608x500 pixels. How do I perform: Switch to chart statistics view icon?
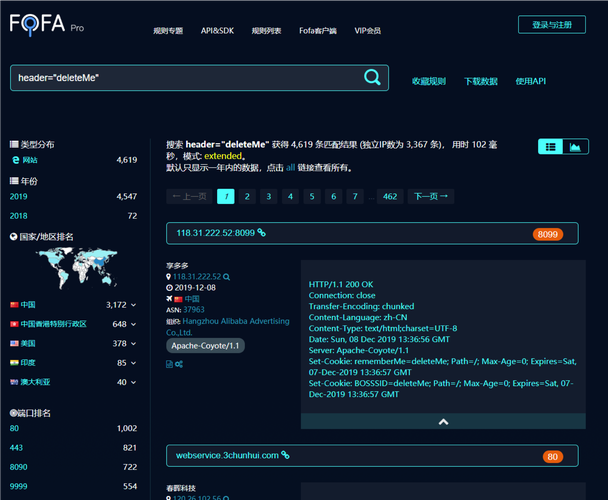(x=575, y=147)
